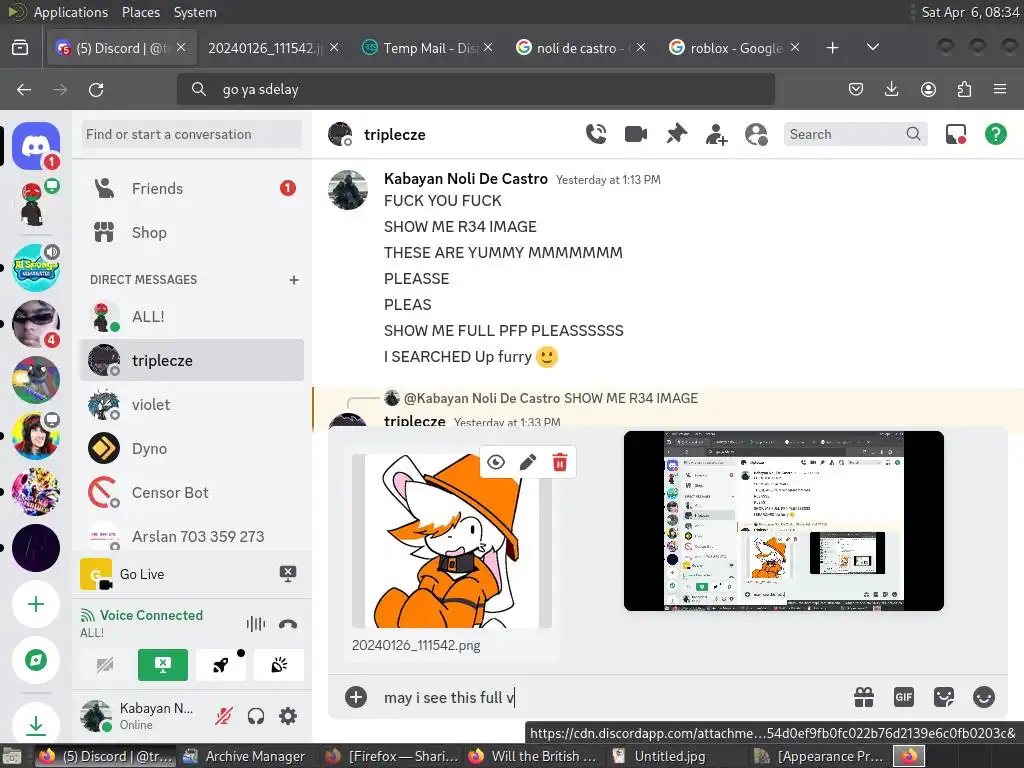Save page to Pocket

tap(856, 89)
